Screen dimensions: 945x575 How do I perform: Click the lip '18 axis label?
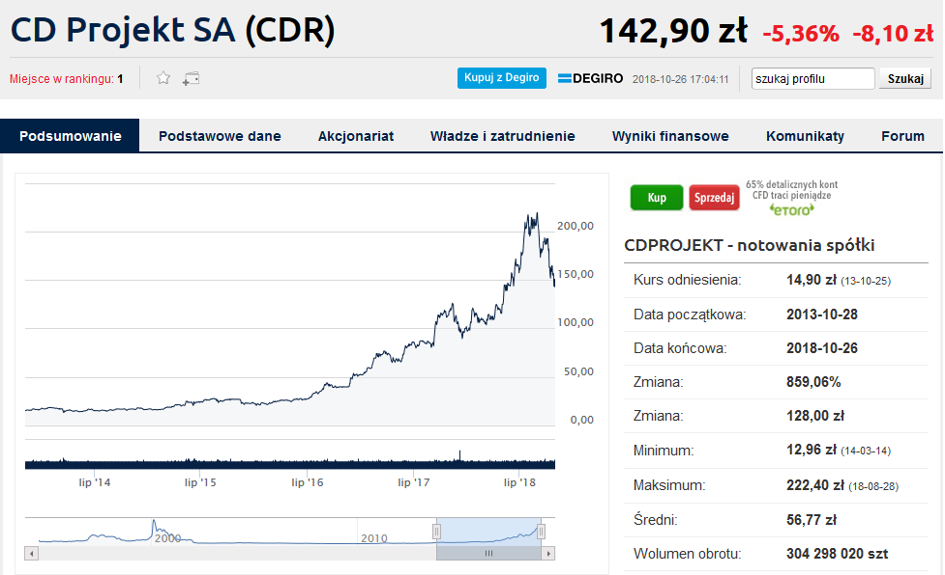(x=520, y=482)
